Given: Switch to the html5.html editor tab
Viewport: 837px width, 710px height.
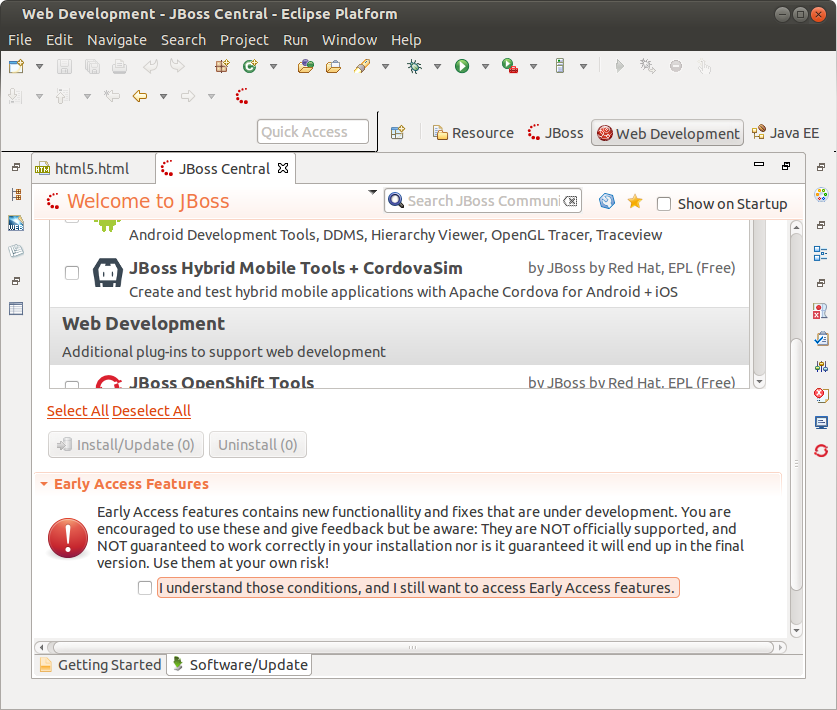Looking at the screenshot, I should (x=91, y=169).
